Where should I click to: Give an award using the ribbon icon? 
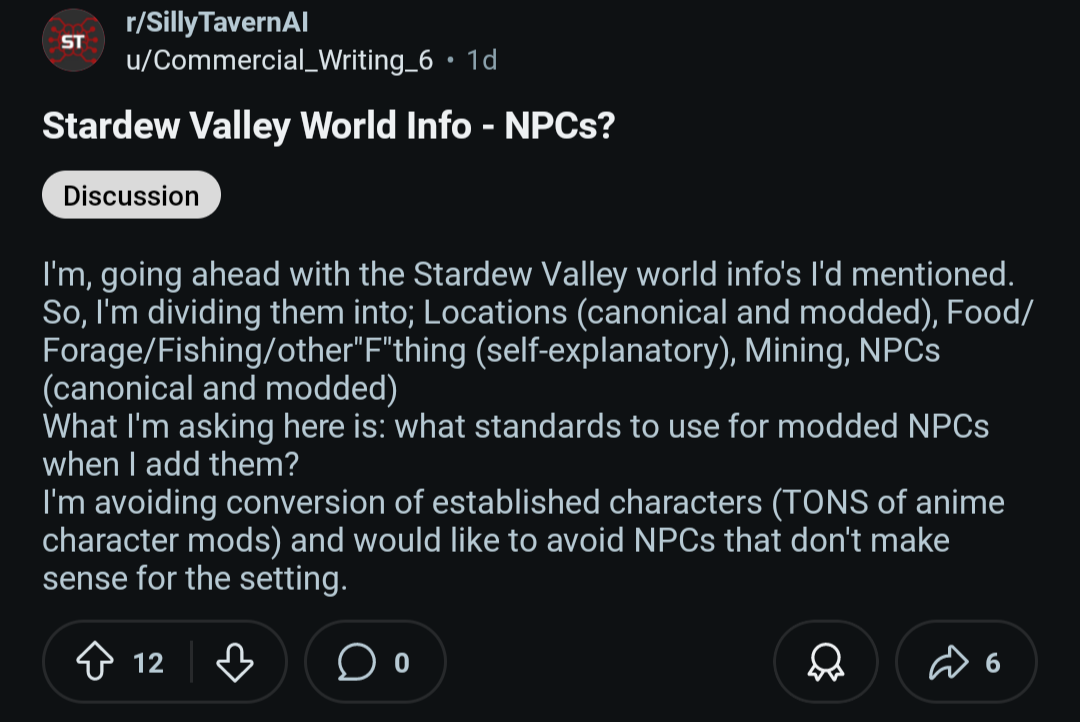tap(825, 662)
